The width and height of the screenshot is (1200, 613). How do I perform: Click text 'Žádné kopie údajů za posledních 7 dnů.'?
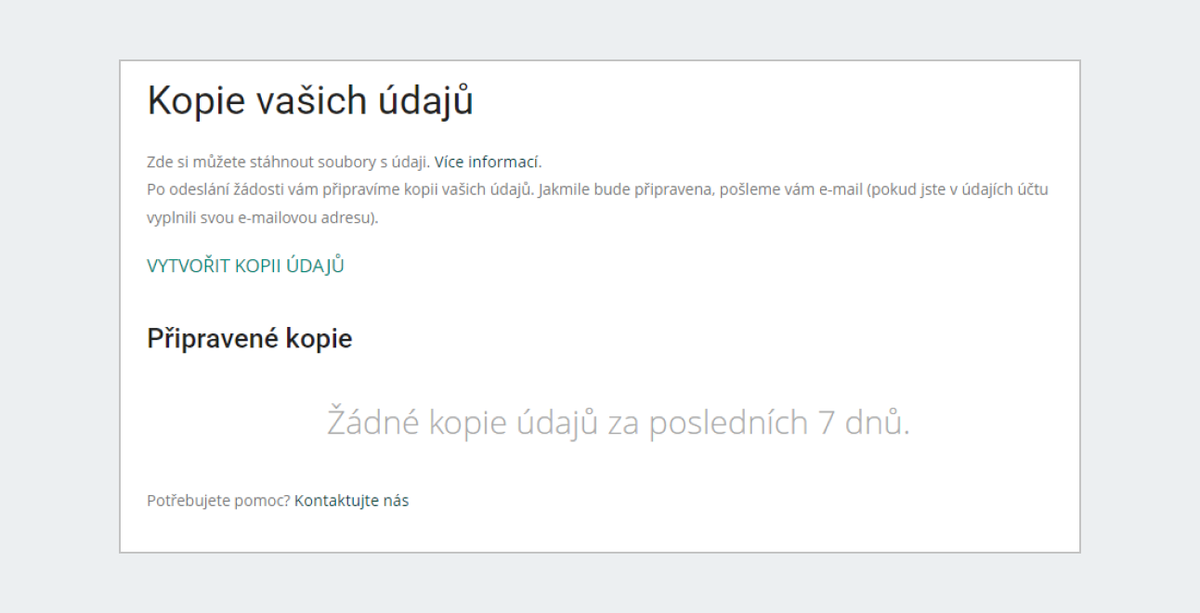(618, 423)
